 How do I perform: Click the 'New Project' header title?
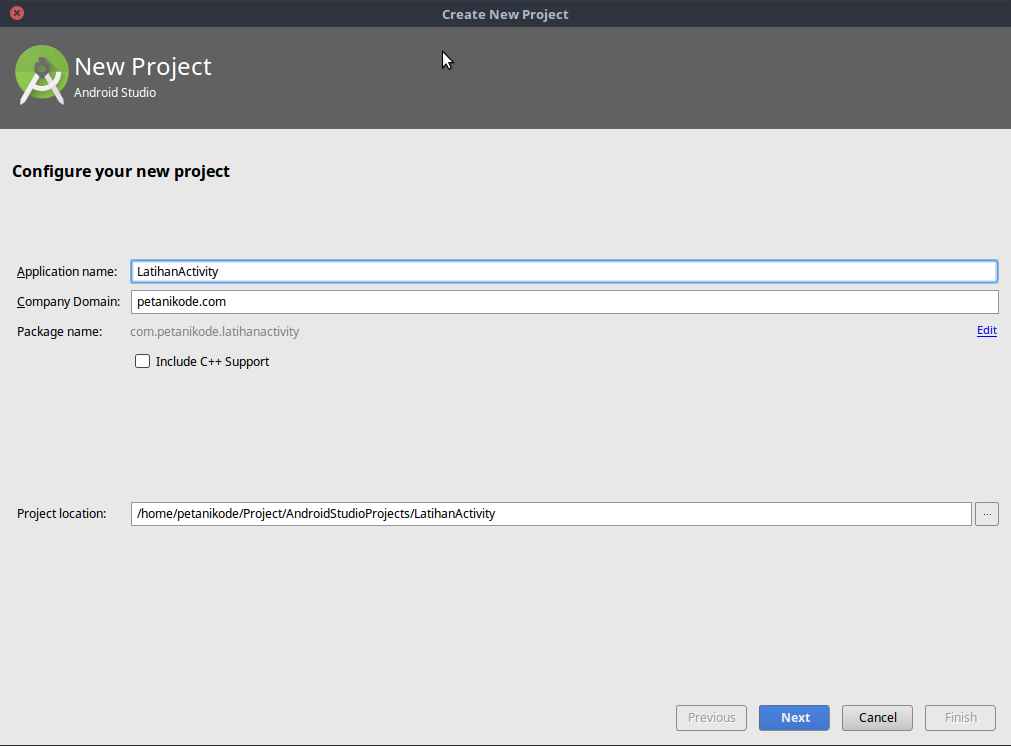pos(143,66)
